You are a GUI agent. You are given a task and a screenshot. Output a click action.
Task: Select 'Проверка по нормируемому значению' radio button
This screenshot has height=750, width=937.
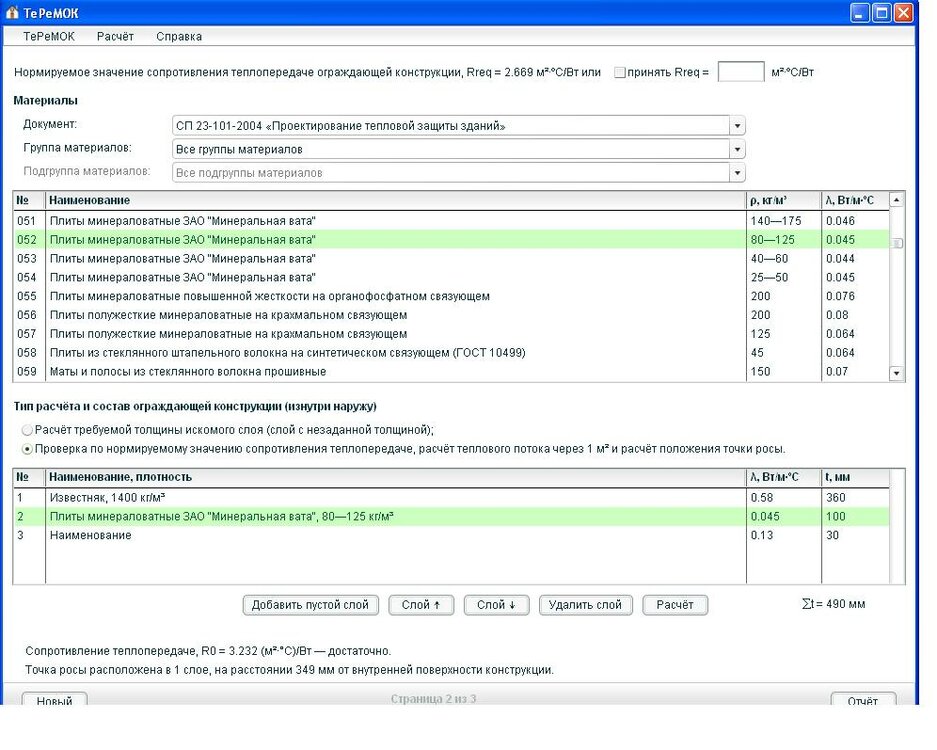pos(27,449)
